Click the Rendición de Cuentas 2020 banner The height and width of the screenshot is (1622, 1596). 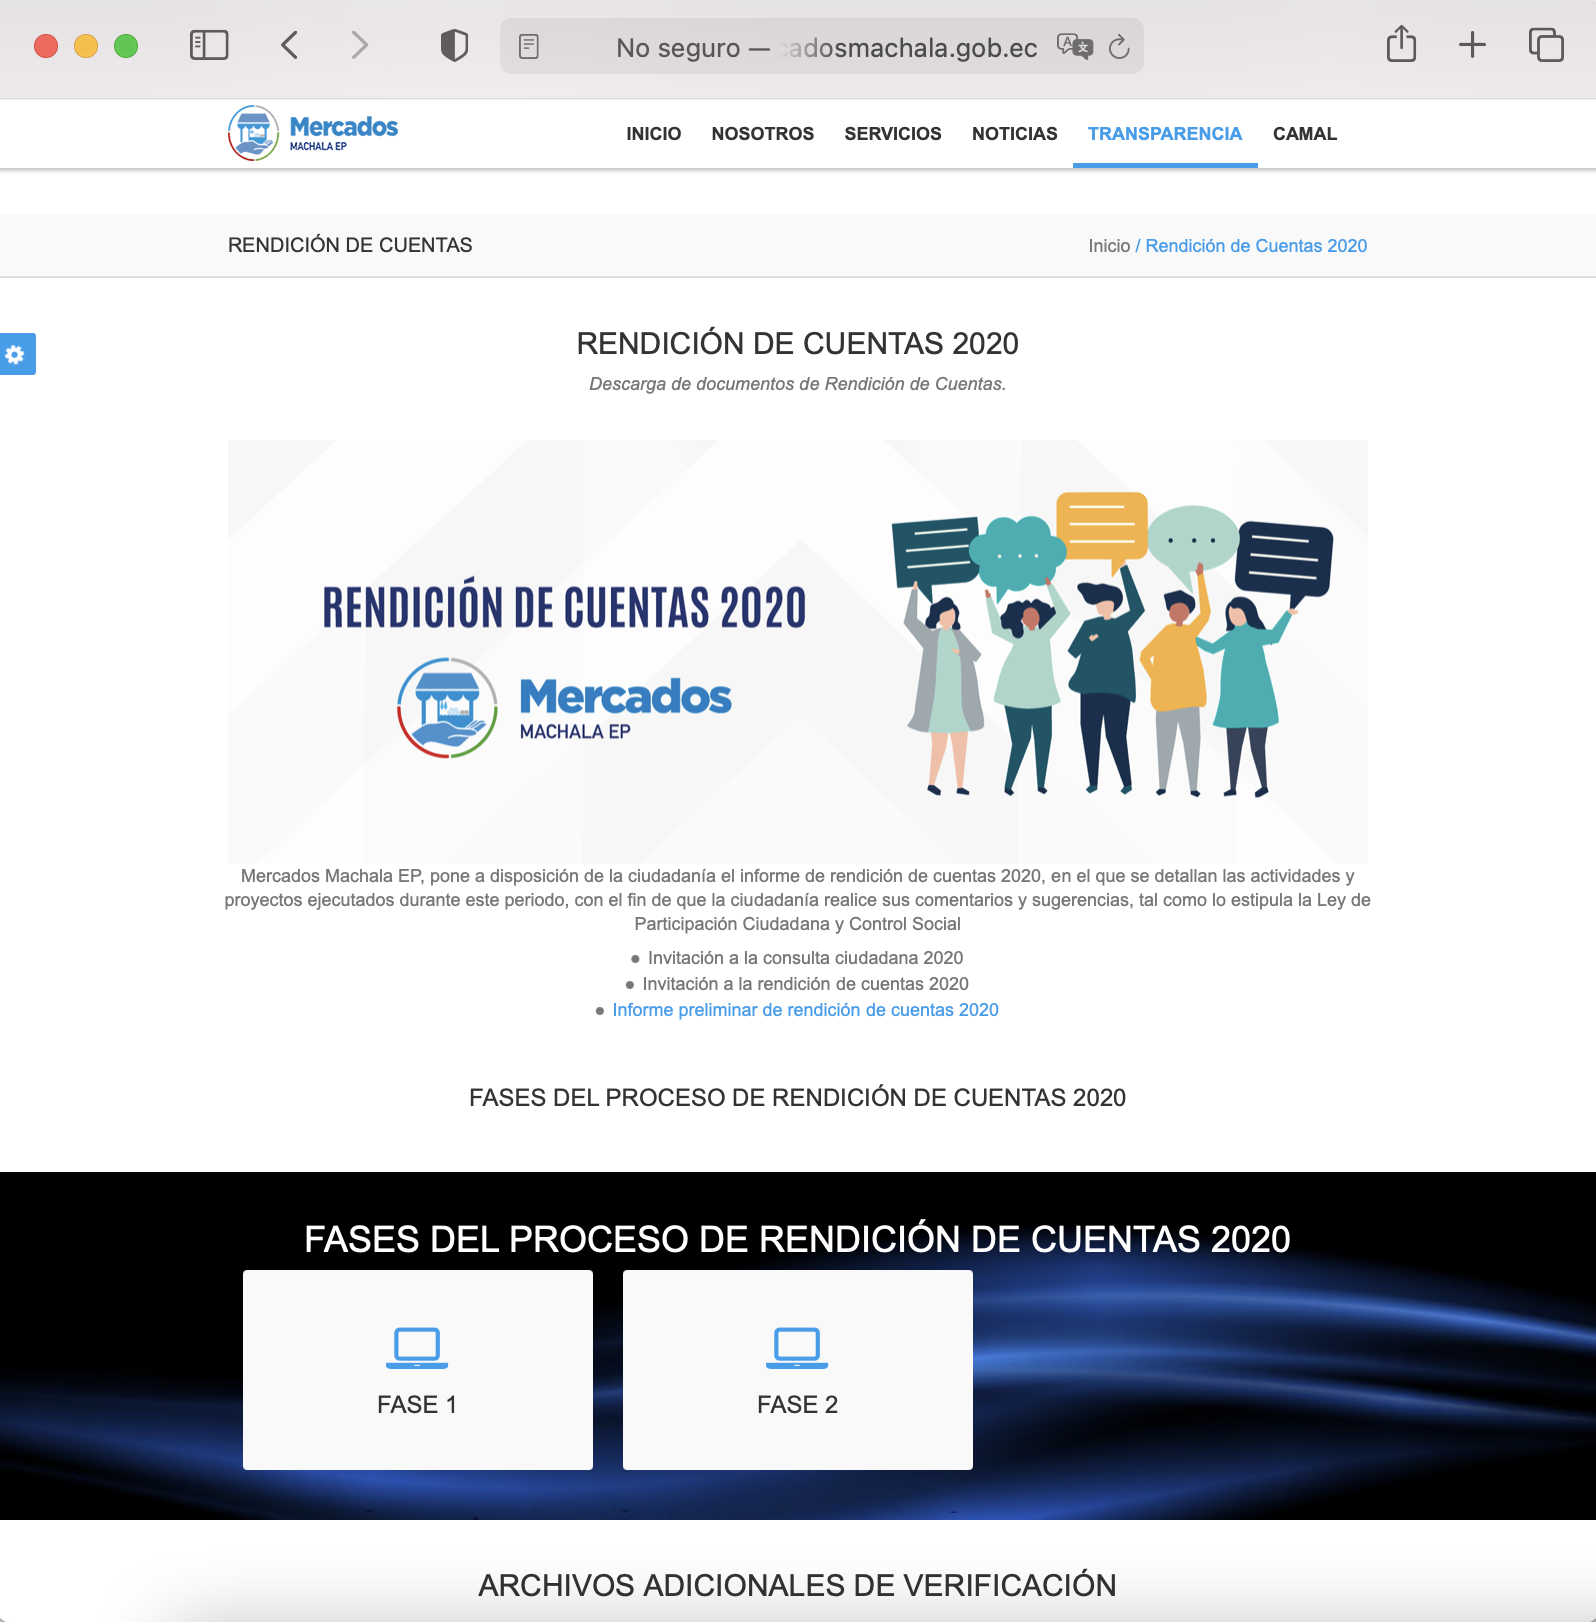[x=797, y=651]
